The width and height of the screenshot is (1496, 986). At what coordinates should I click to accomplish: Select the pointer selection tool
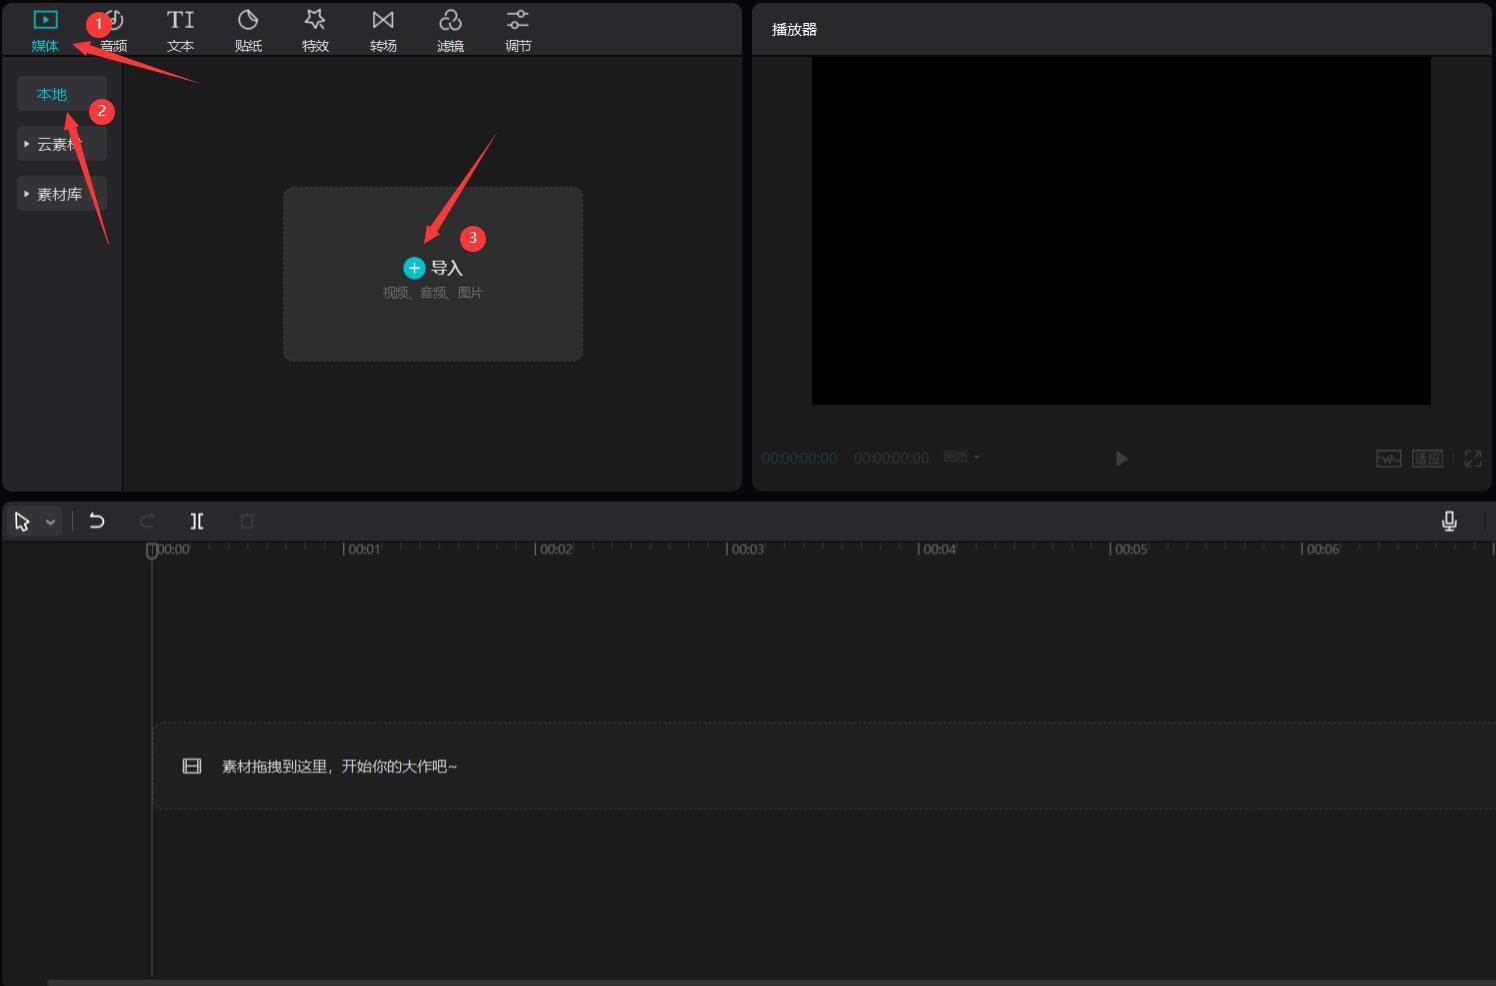(22, 521)
